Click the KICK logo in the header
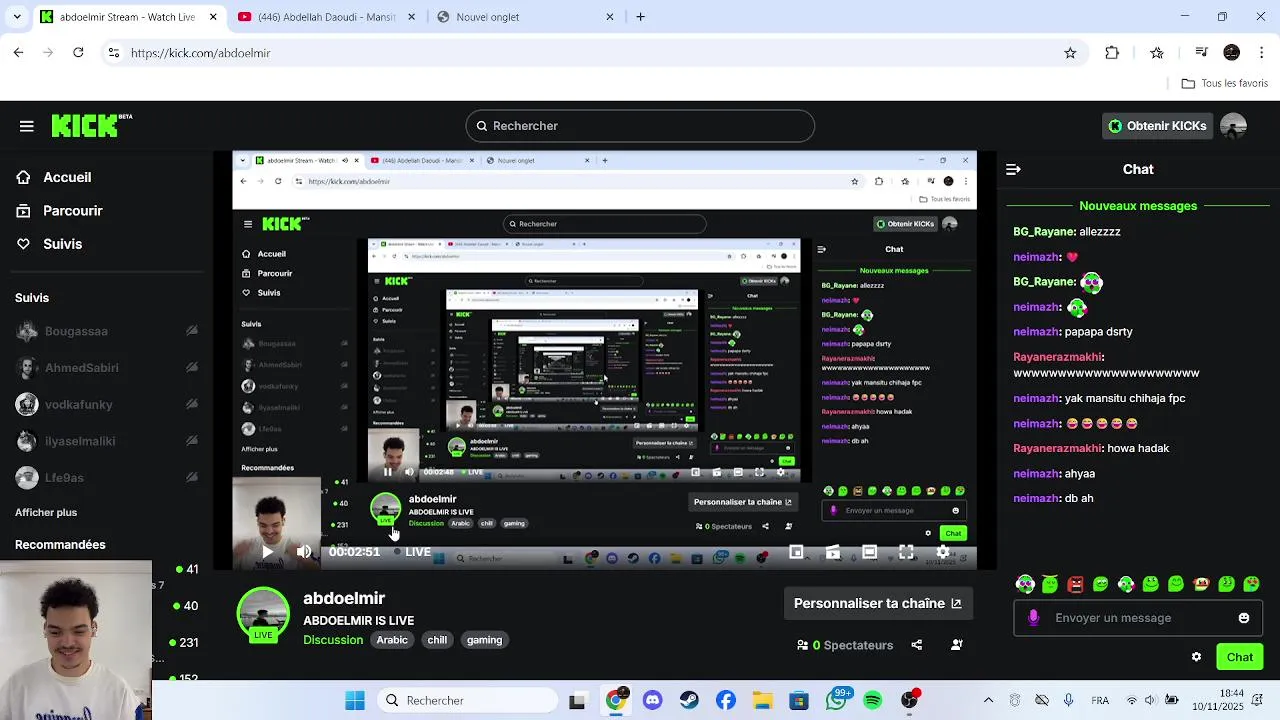 (x=91, y=125)
